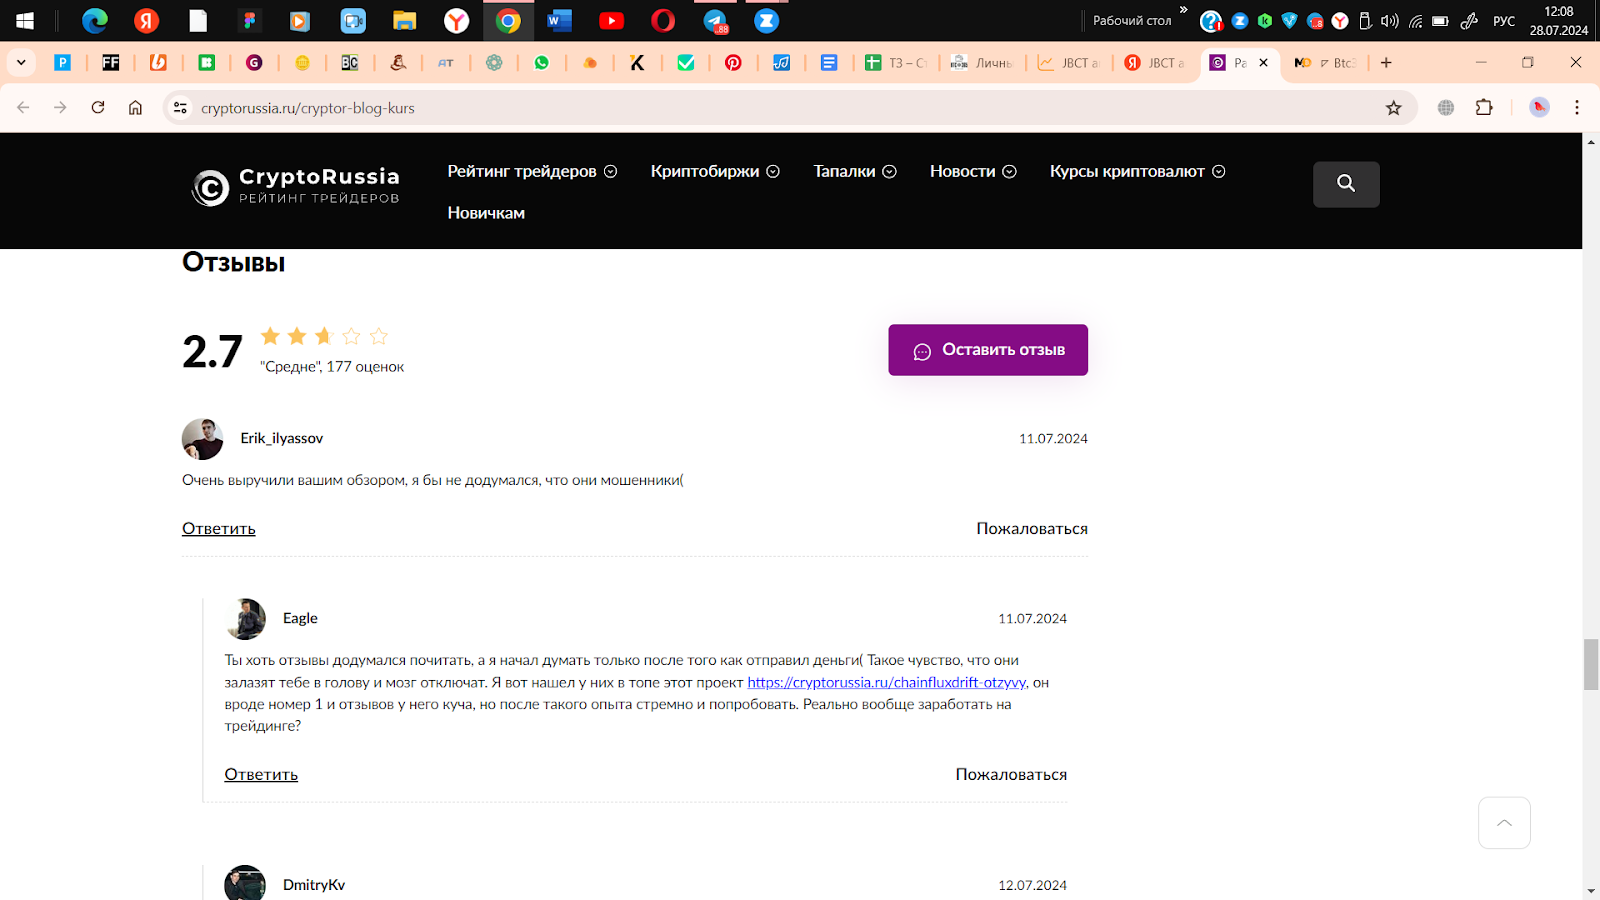Close the current CryptoRussia tab
Image resolution: width=1600 pixels, height=900 pixels.
(x=1263, y=62)
